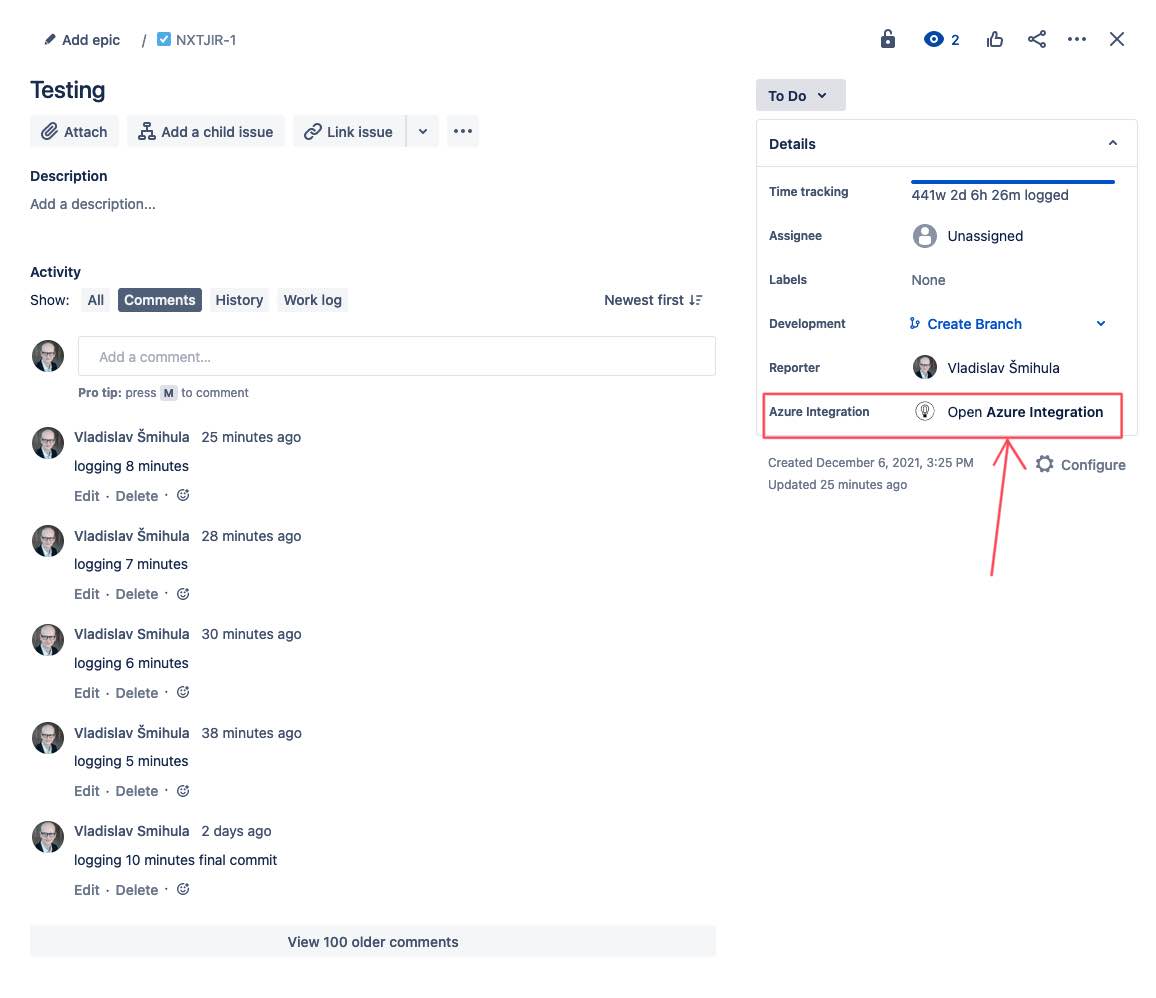
Task: Click View 100 older comments
Action: point(373,941)
